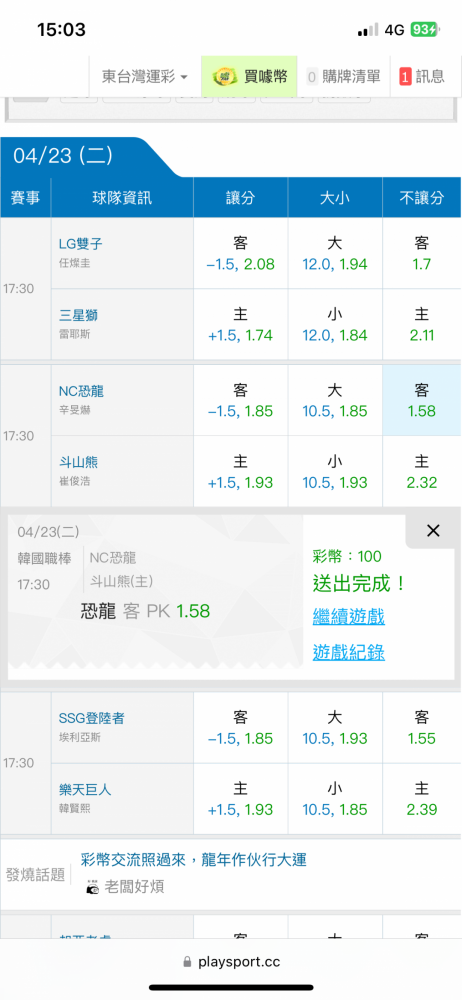The height and width of the screenshot is (1000, 462).
Task: Open the 遊戲紀錄 link
Action: coord(348,652)
